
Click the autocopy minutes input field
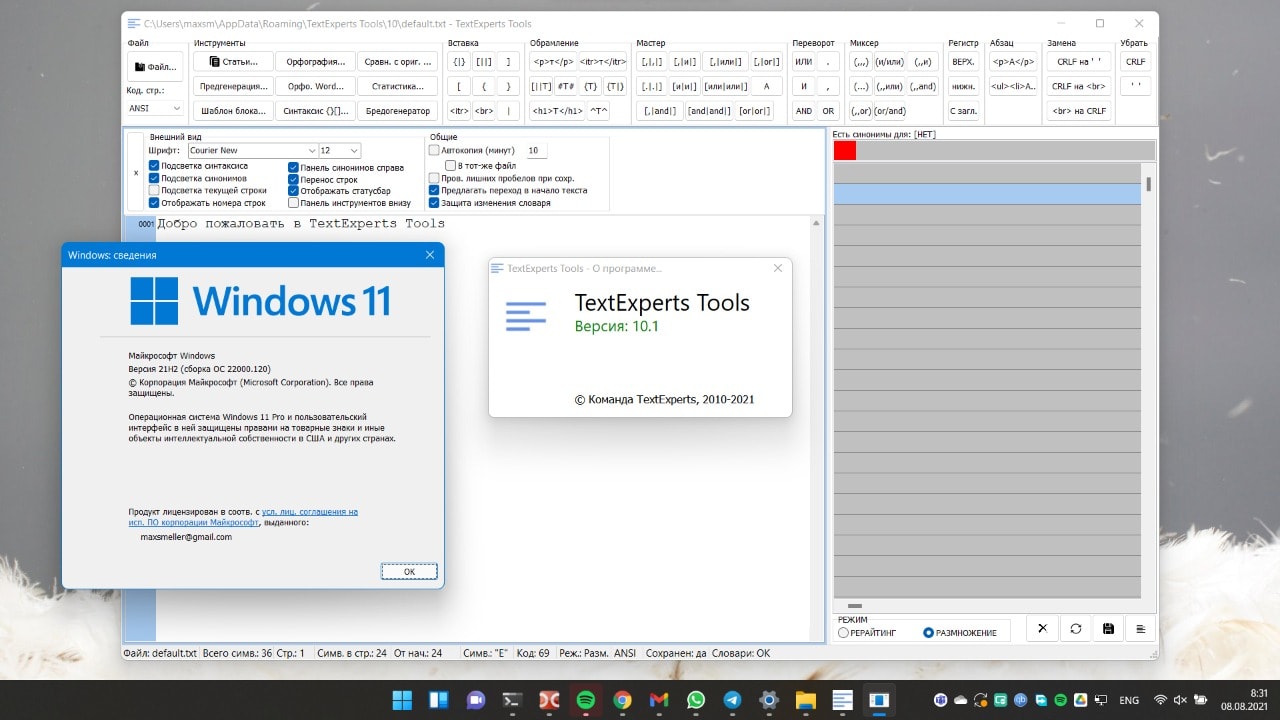click(536, 150)
